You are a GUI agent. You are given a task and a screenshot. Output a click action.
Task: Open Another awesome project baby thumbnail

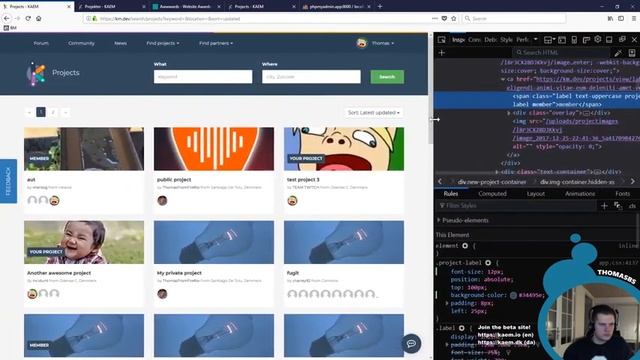tap(84, 242)
